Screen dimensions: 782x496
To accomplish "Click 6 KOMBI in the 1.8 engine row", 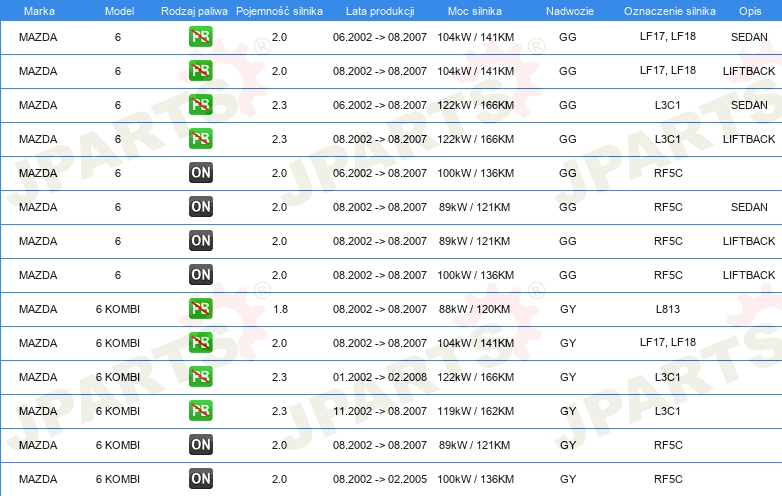I will (118, 309).
